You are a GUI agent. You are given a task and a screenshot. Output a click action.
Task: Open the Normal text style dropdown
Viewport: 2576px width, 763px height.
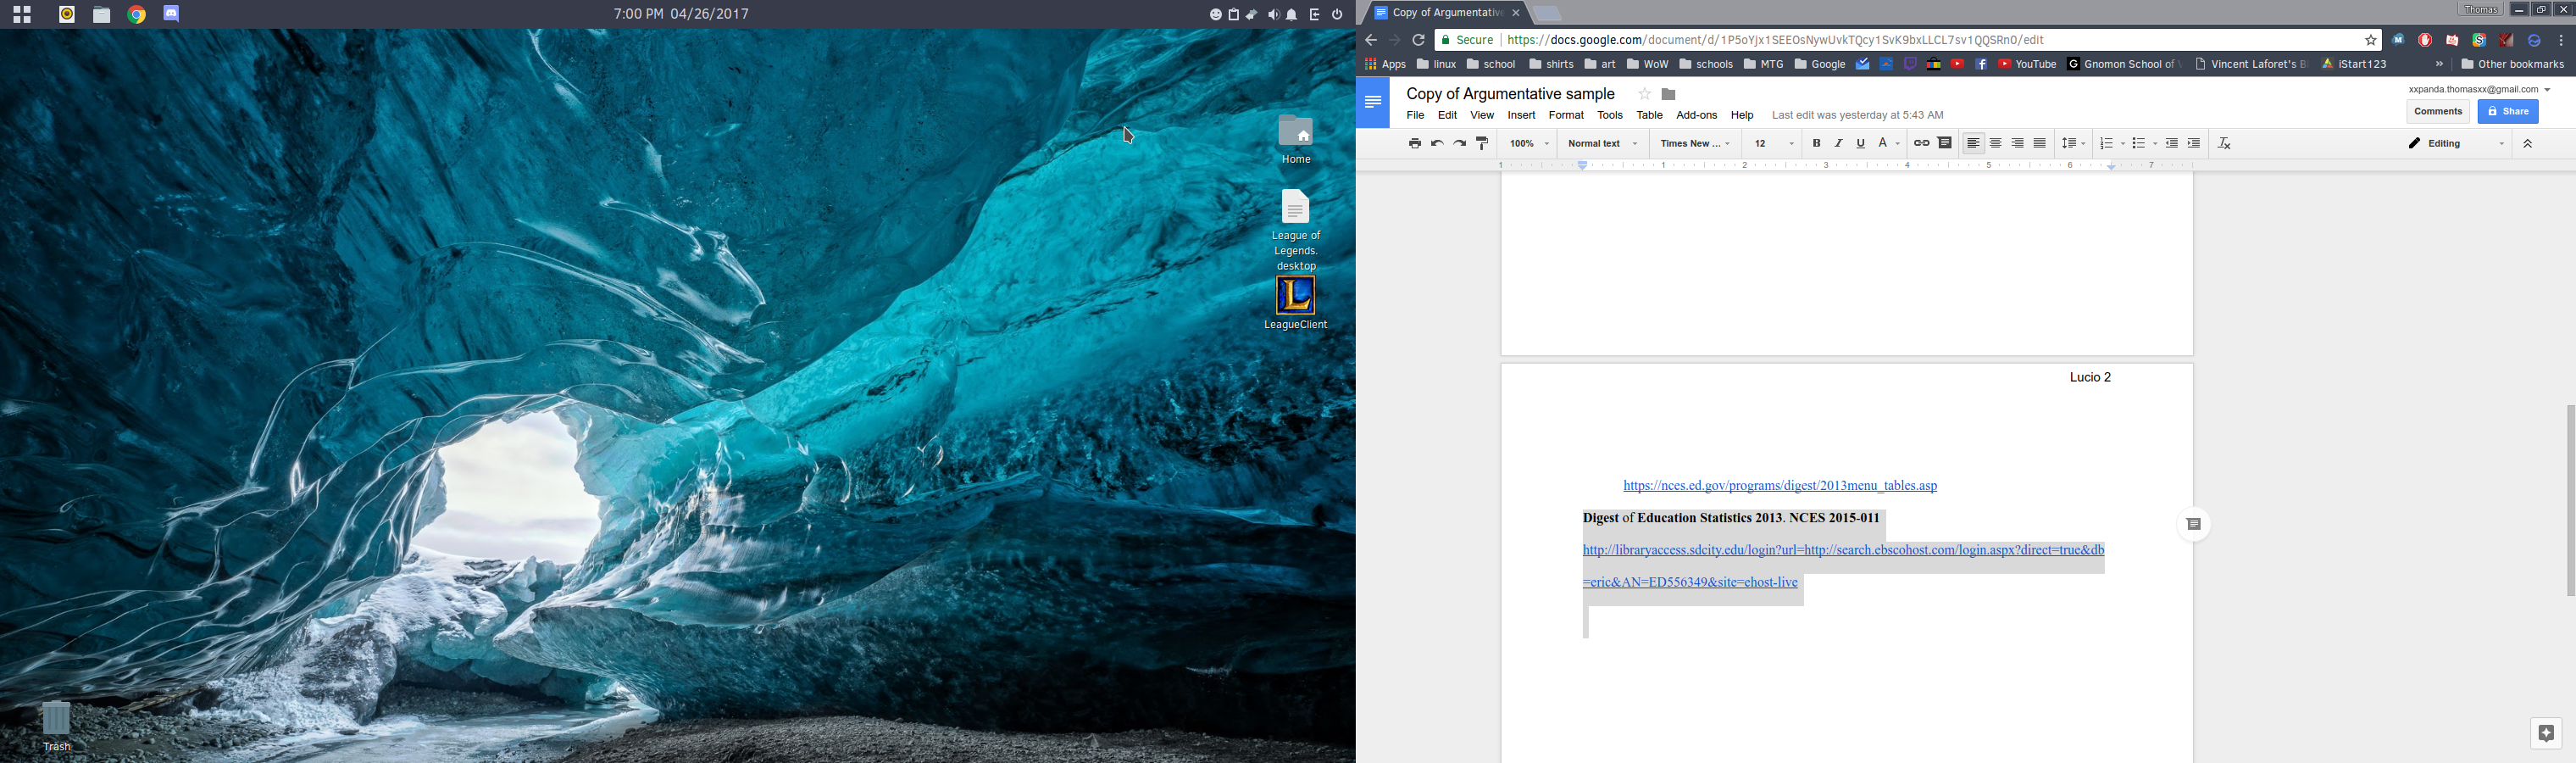[1602, 143]
